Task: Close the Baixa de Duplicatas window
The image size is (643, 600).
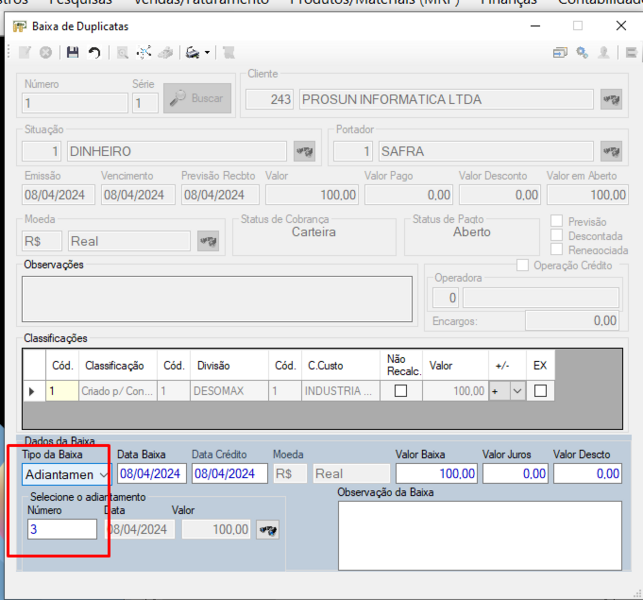Action: pyautogui.click(x=621, y=26)
